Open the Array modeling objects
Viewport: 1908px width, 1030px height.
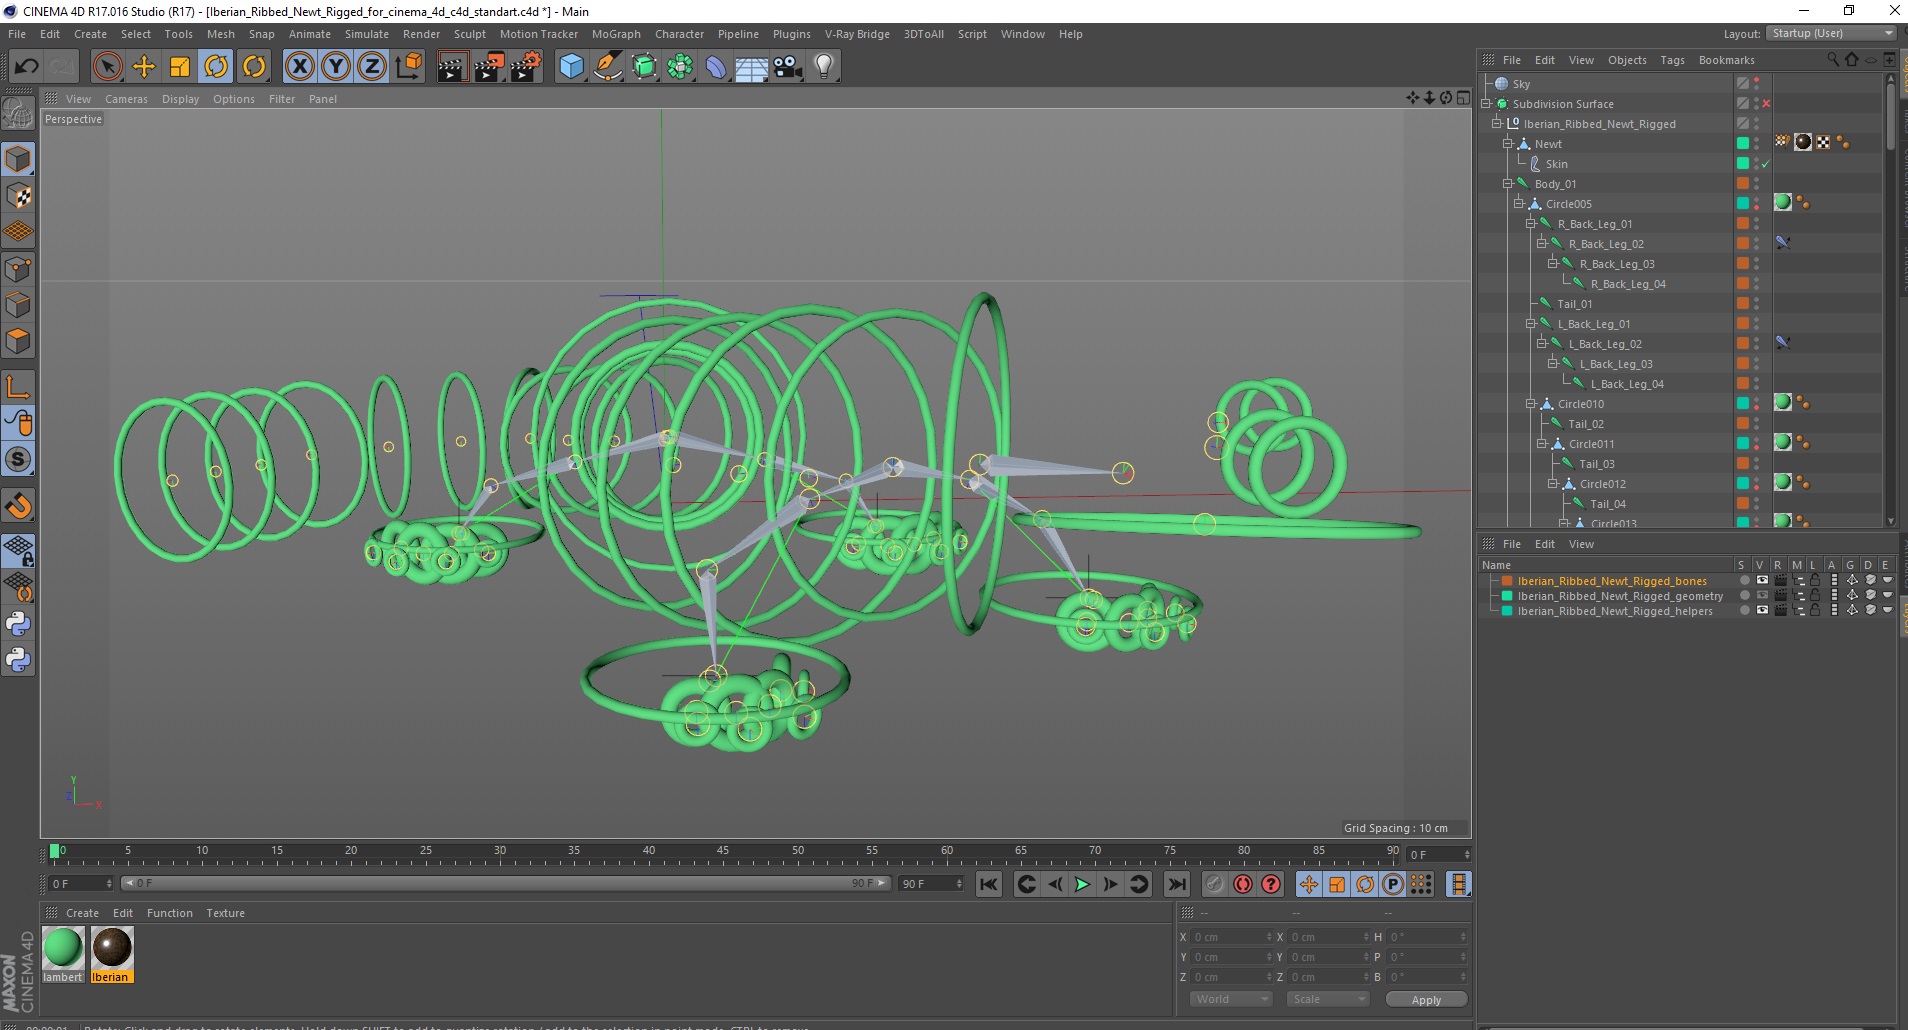(x=680, y=67)
